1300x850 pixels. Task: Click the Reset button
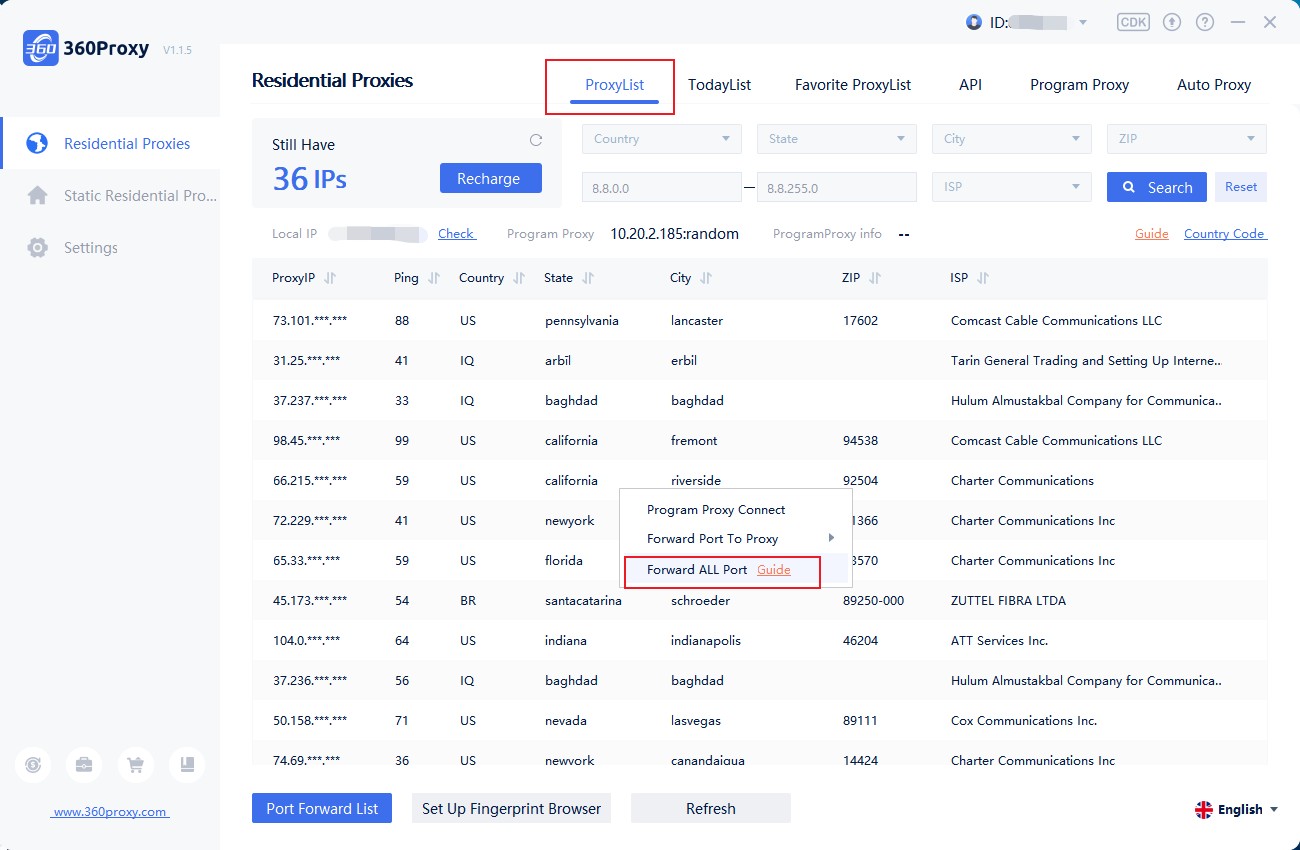coord(1241,187)
